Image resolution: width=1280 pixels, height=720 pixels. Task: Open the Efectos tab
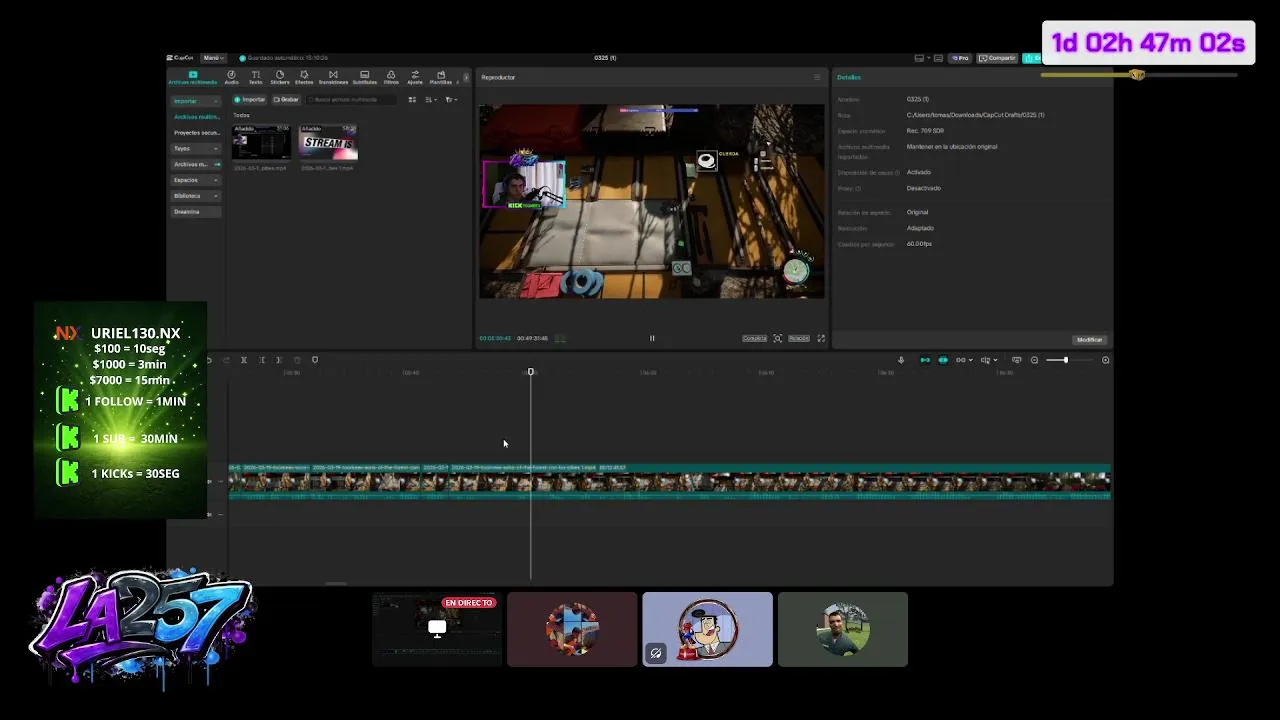pos(304,77)
